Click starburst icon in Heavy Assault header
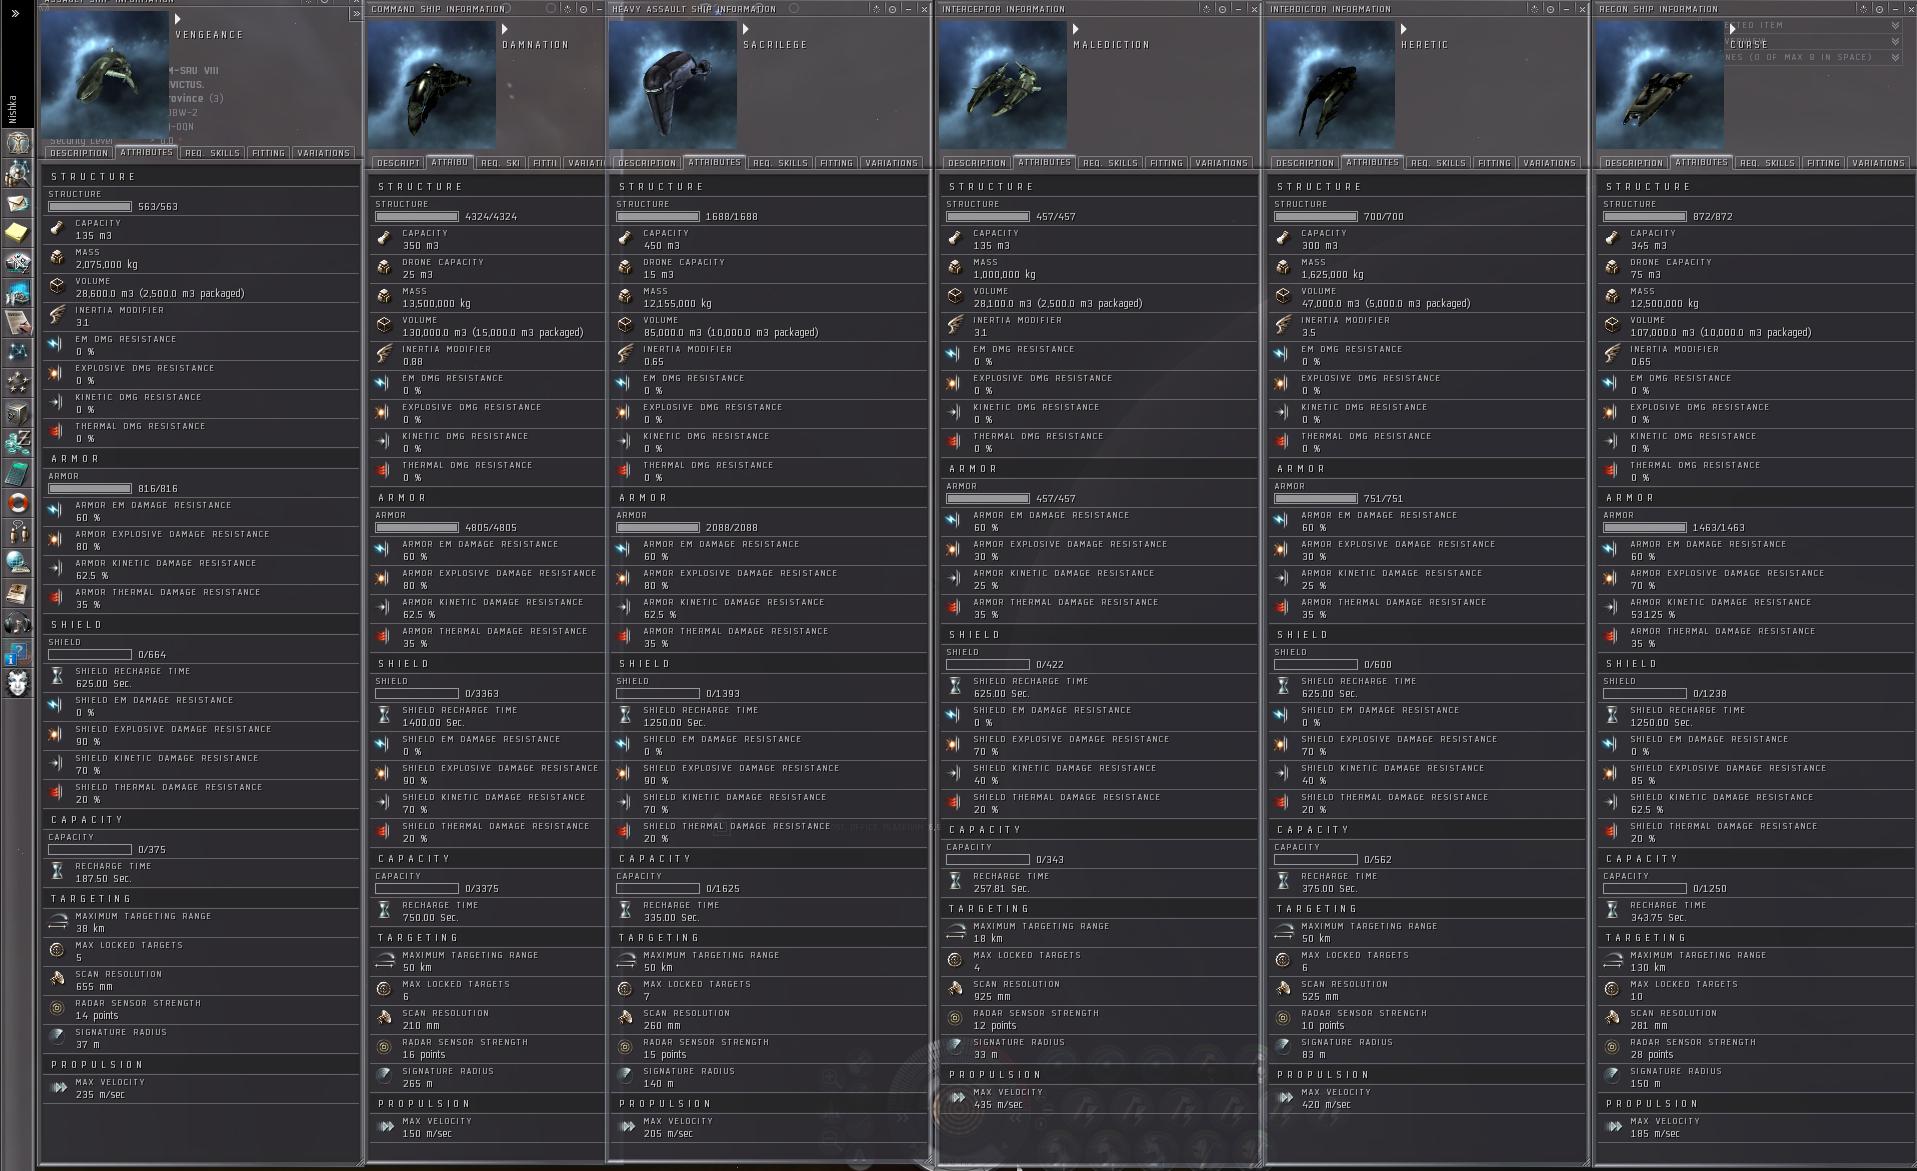 [x=876, y=9]
